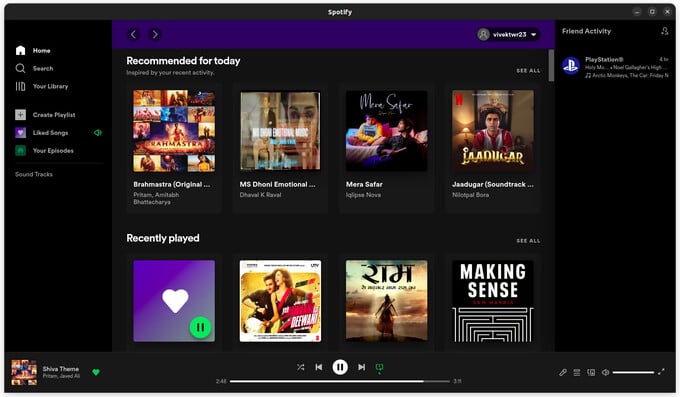Open the Ram album cover in Recently played
The image size is (680, 397).
386,301
